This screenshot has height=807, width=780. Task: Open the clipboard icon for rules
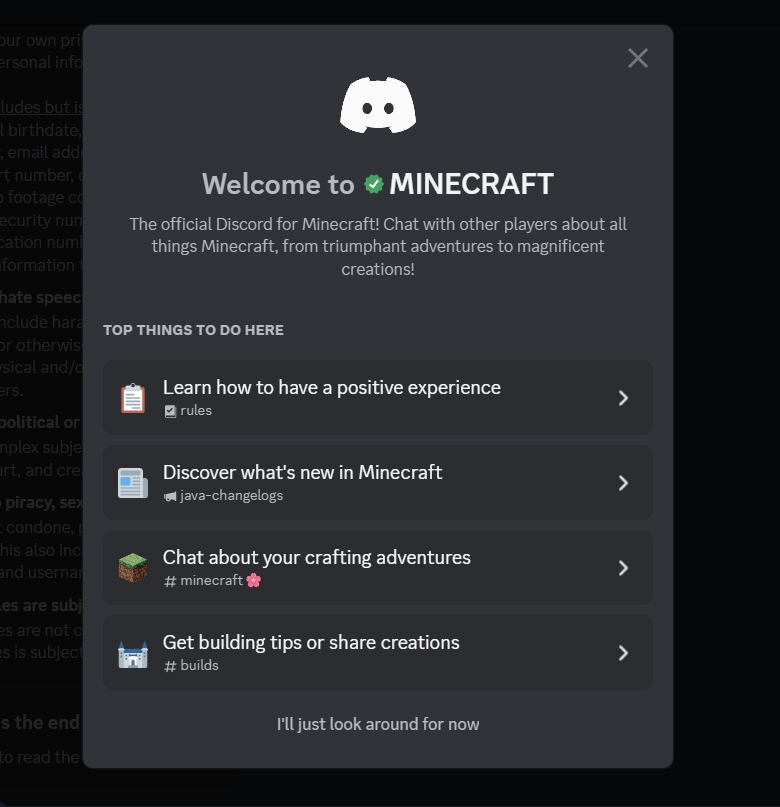pyautogui.click(x=133, y=398)
